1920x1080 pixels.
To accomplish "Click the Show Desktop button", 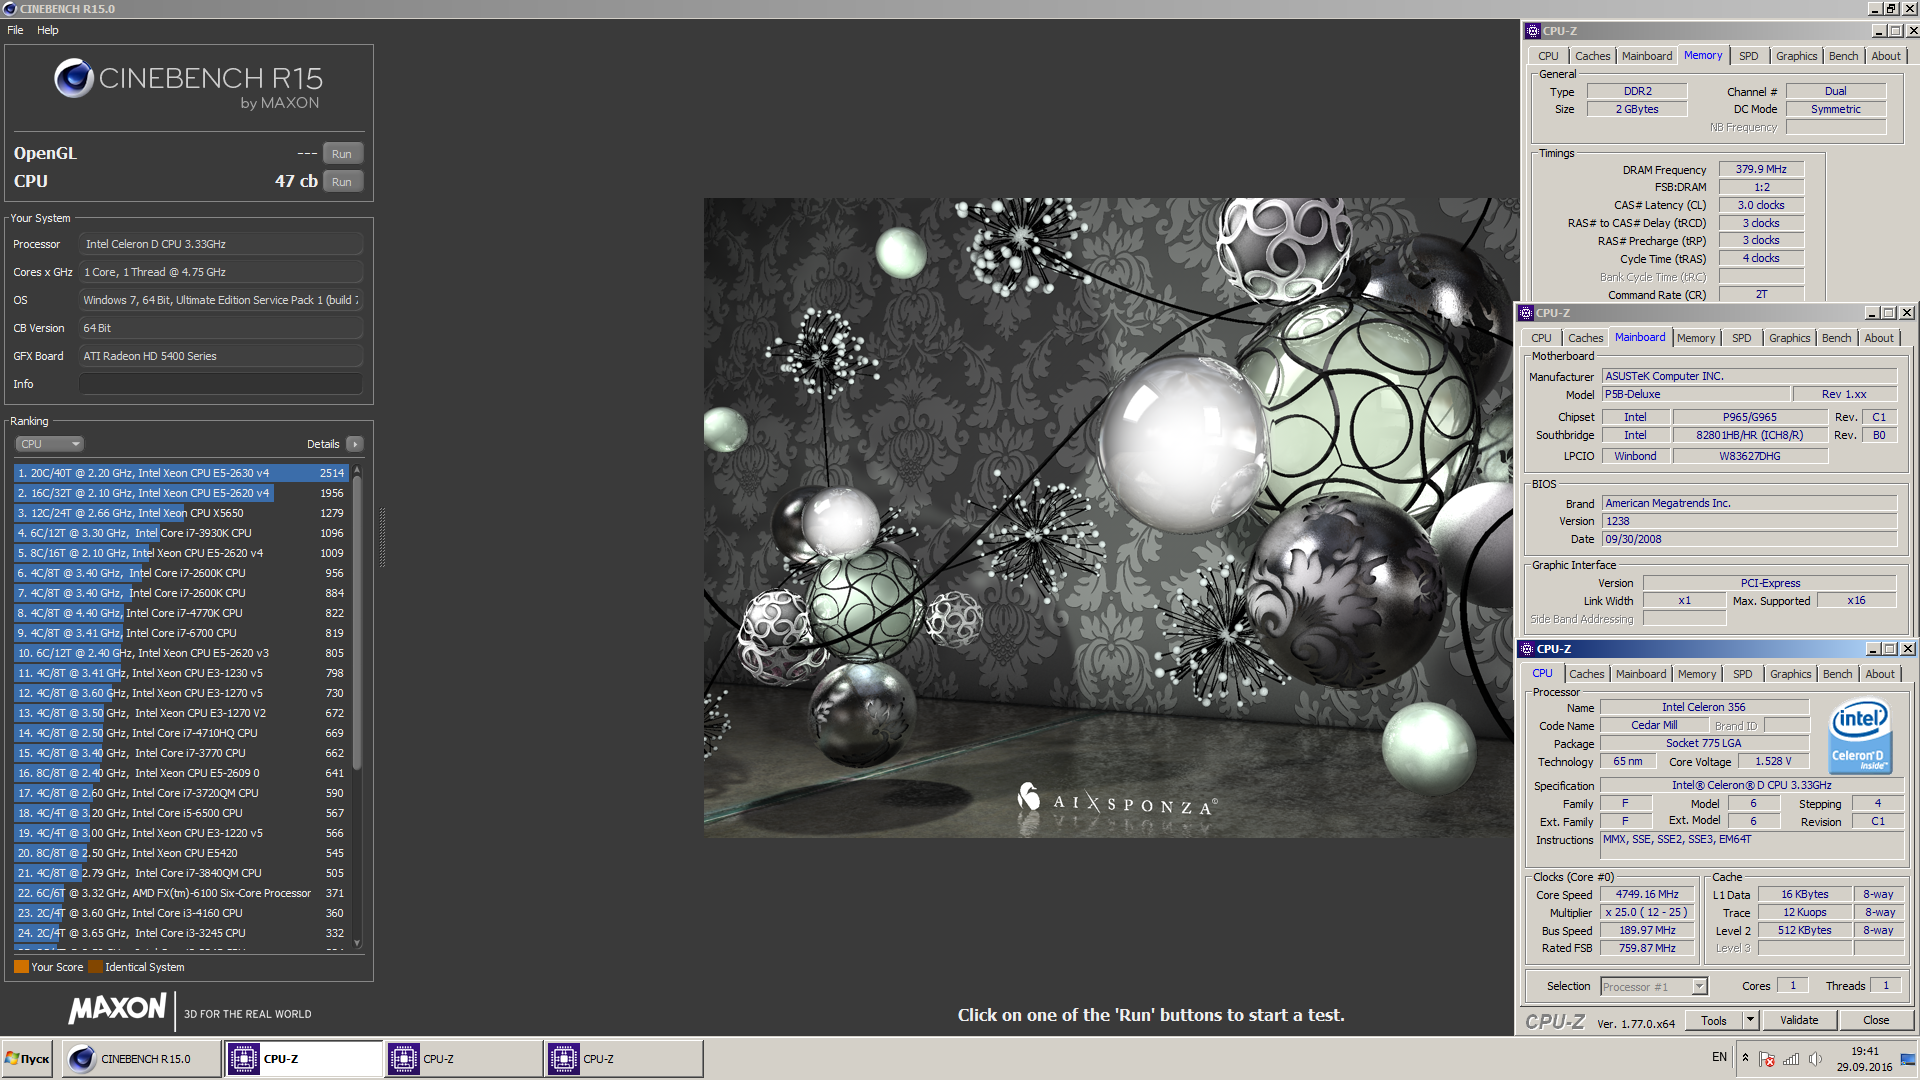I will point(1910,1059).
